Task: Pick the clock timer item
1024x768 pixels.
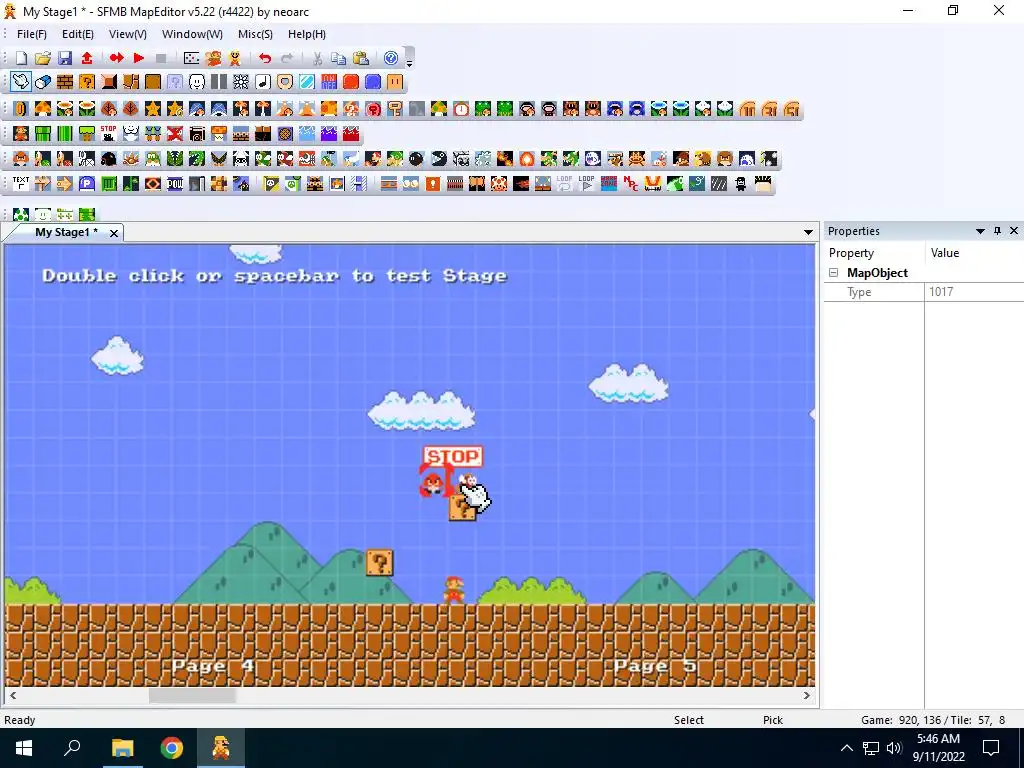Action: (461, 109)
